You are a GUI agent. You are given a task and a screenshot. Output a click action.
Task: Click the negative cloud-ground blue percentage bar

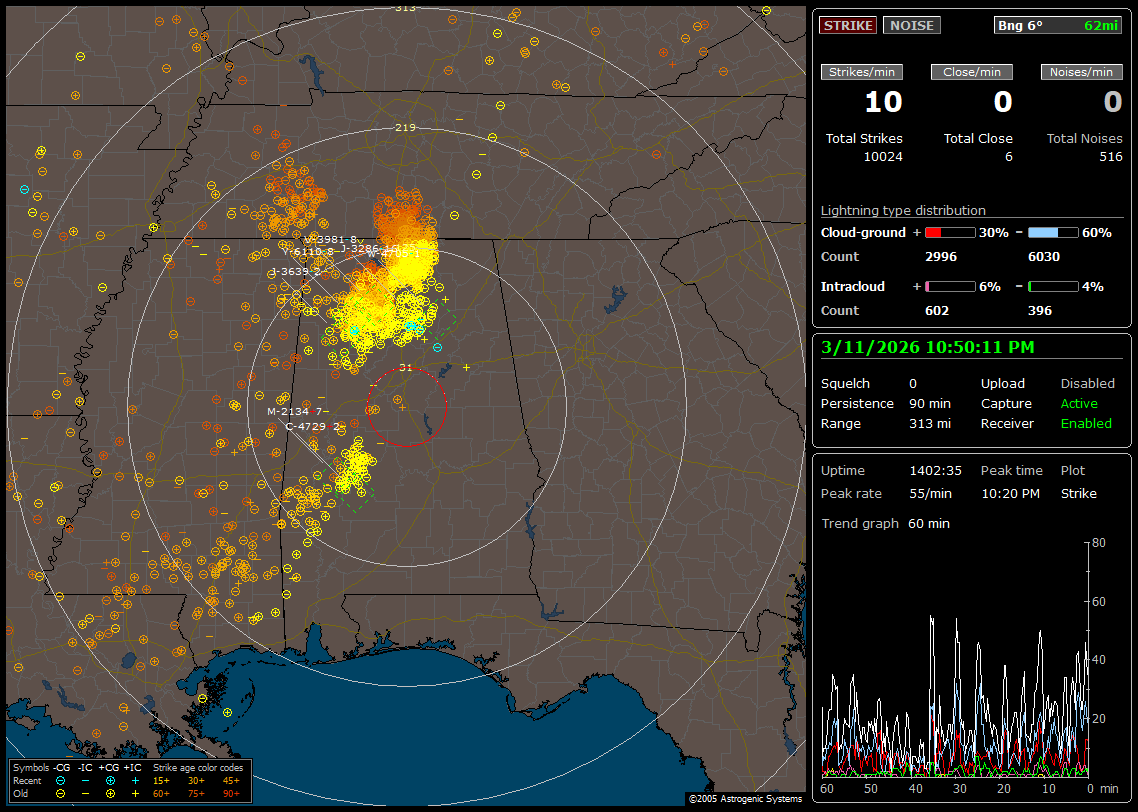click(x=1053, y=232)
